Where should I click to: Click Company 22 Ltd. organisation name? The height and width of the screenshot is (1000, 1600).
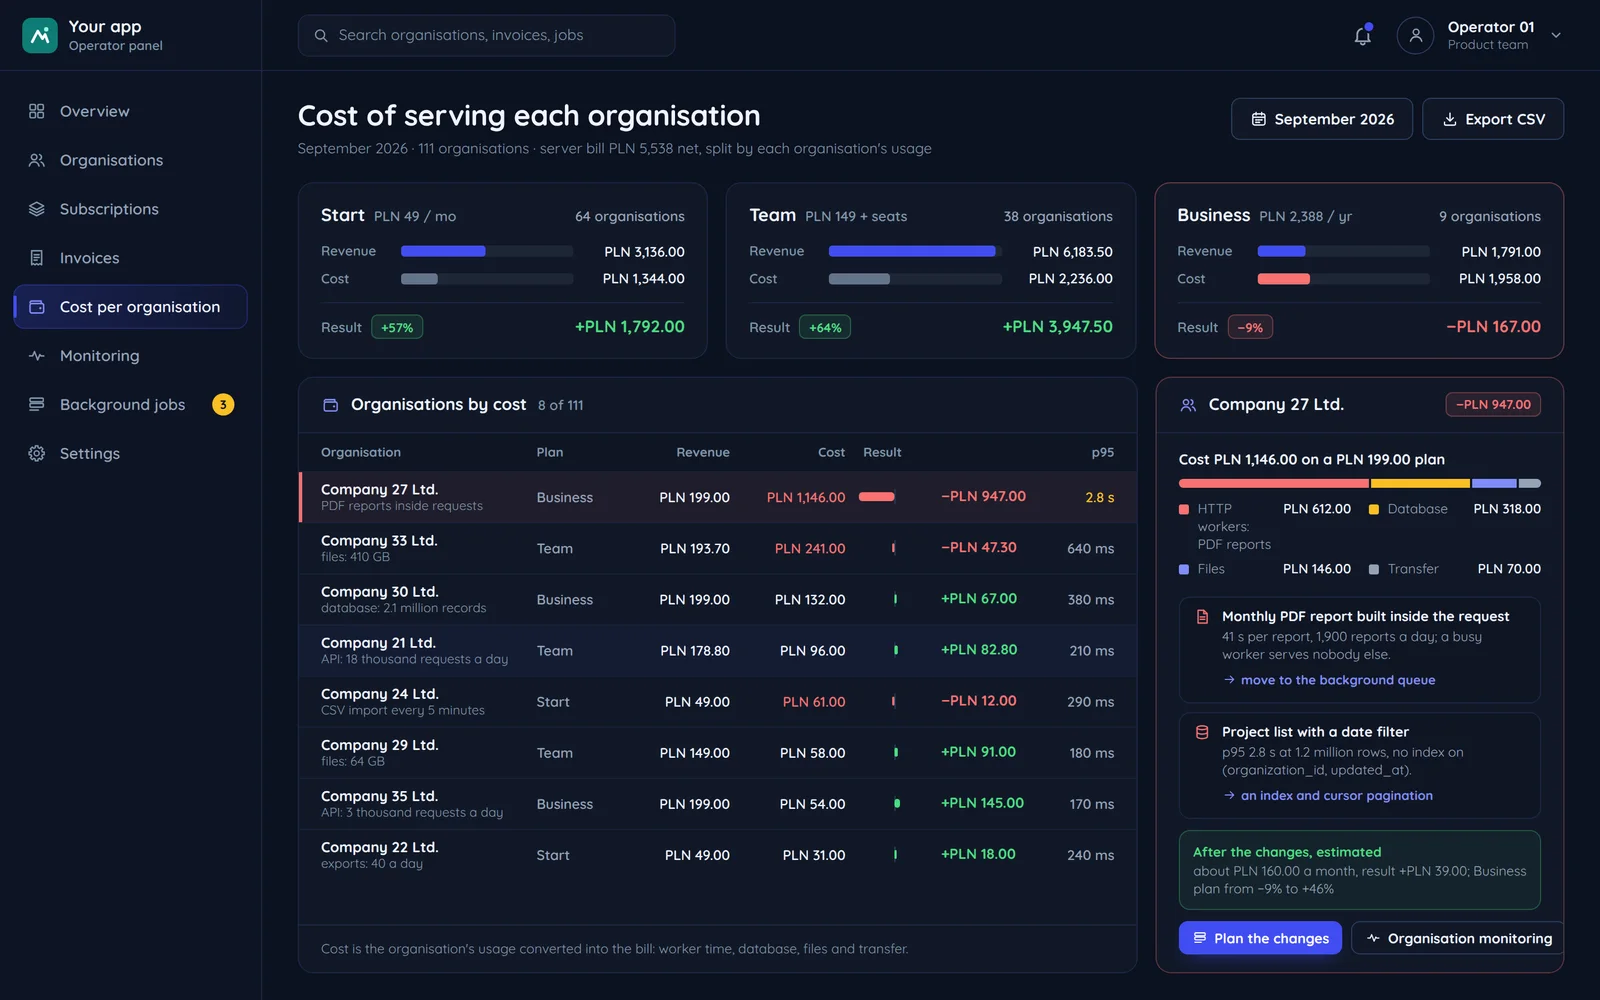(x=379, y=847)
